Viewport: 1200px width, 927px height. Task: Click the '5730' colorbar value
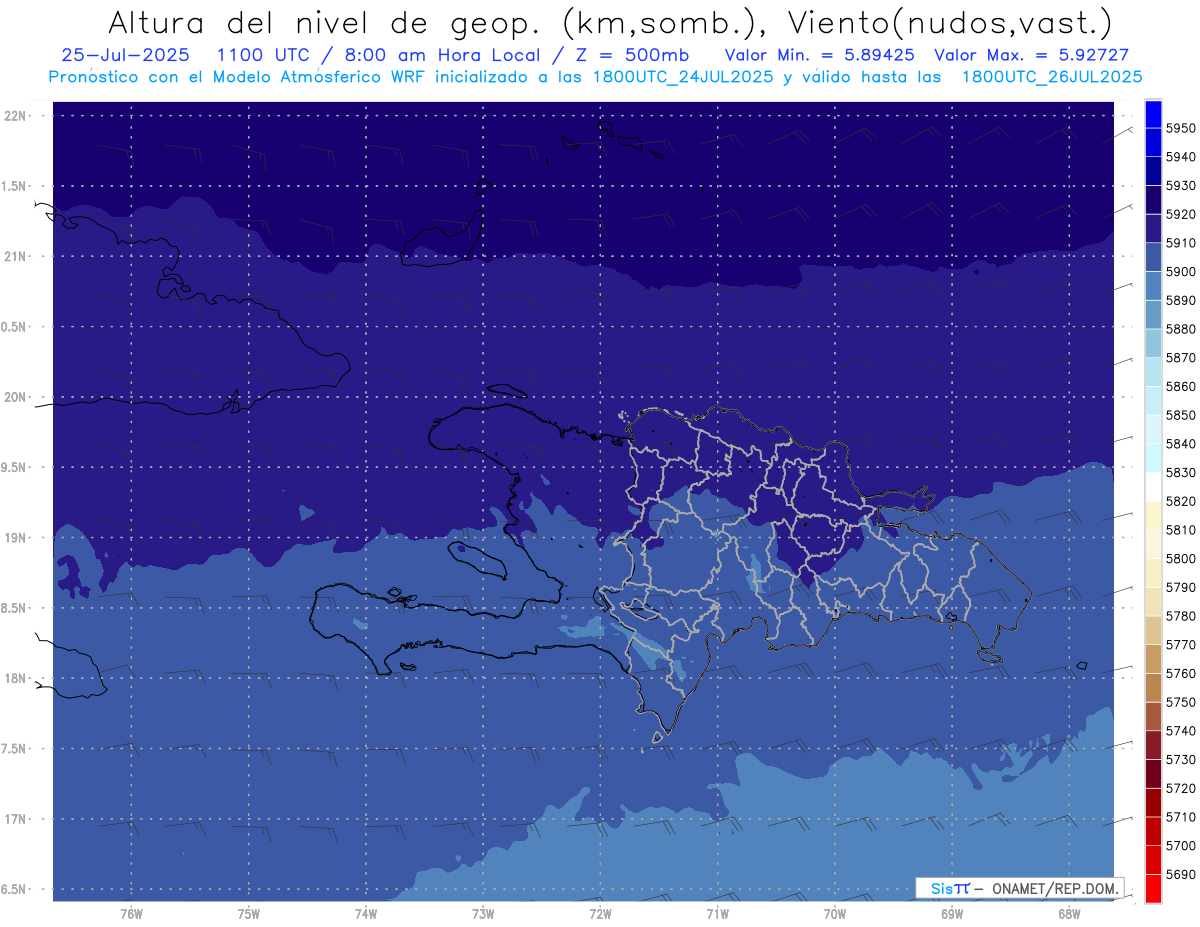(x=1181, y=759)
